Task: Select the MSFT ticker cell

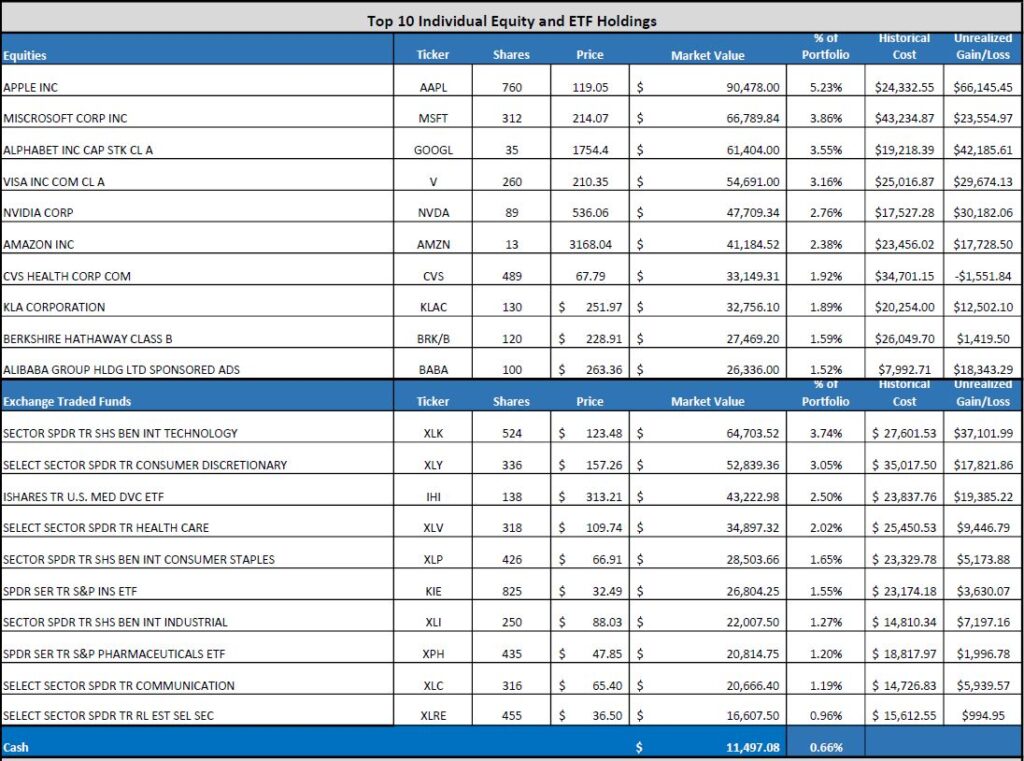Action: pos(433,112)
